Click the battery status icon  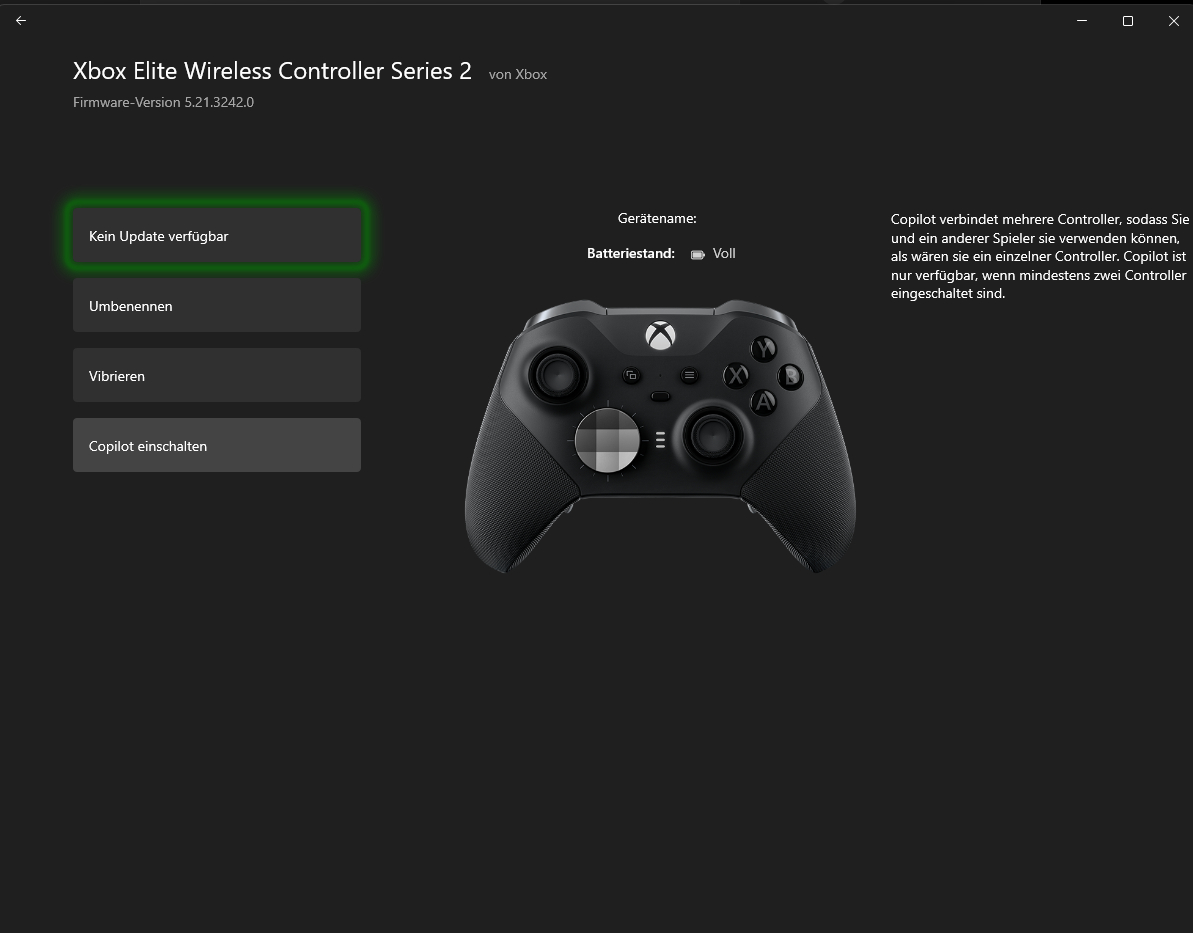698,254
